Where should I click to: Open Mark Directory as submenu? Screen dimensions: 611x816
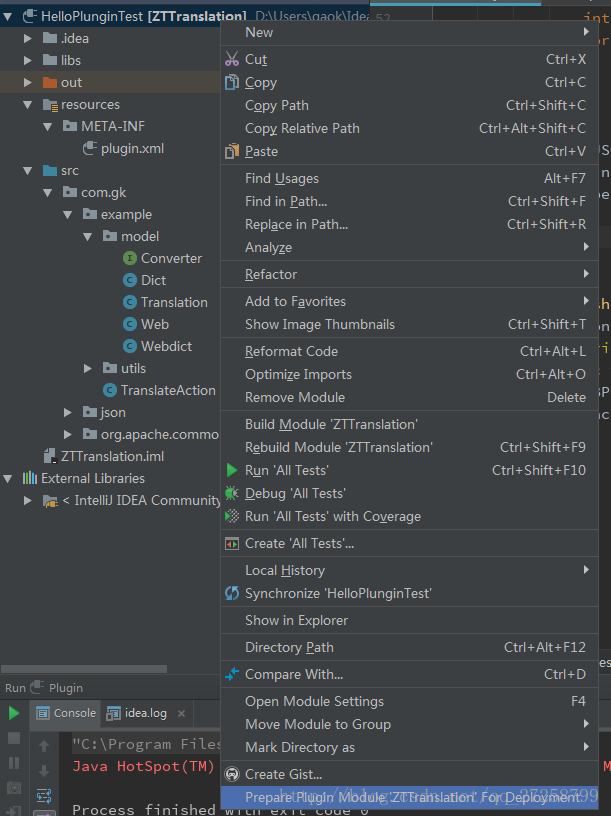410,747
